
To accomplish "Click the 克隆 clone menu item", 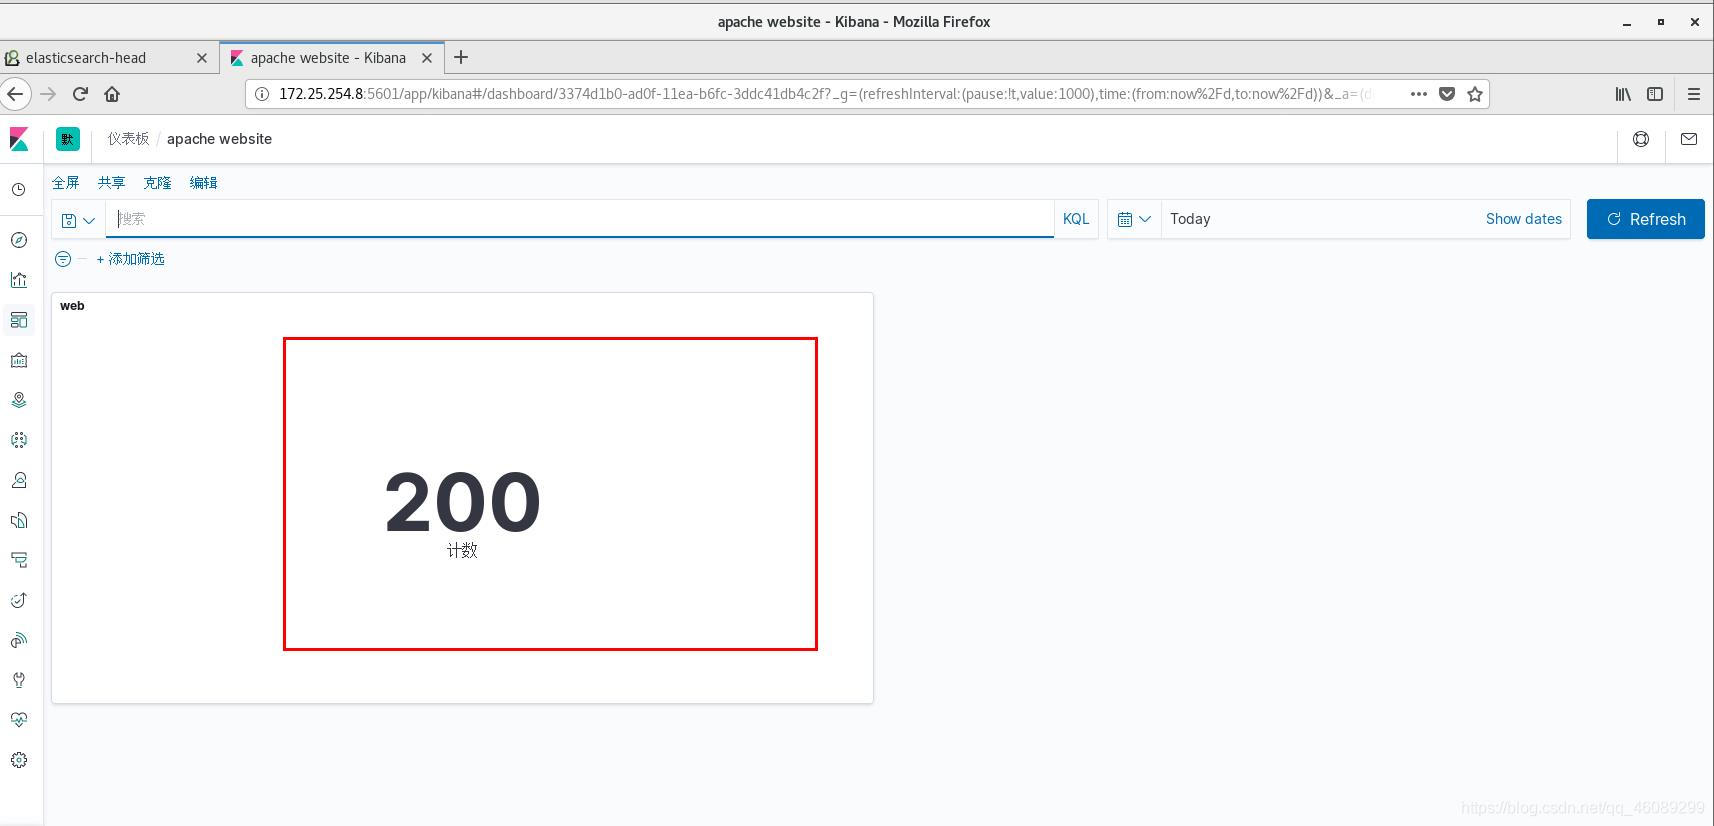I will coord(158,183).
